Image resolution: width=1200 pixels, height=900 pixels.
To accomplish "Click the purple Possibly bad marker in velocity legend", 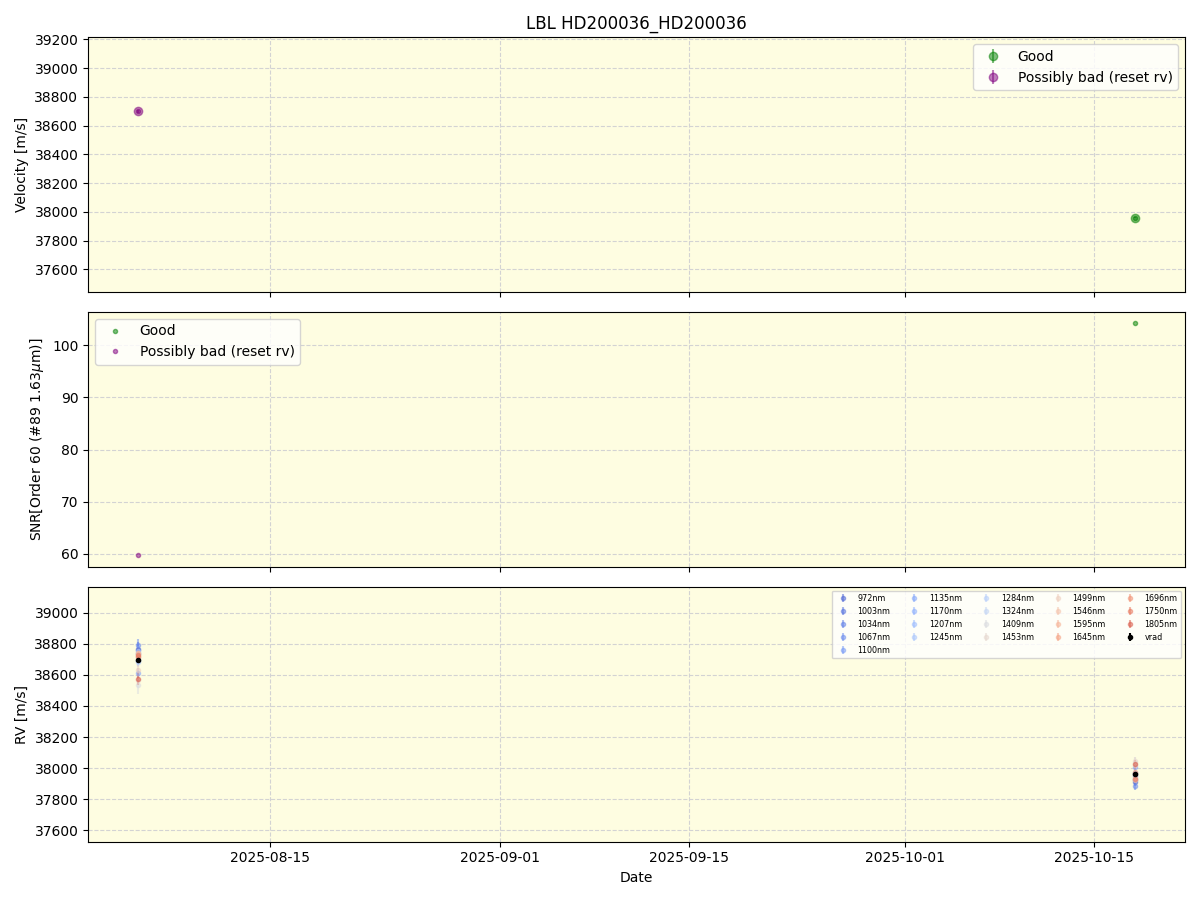I will pyautogui.click(x=993, y=77).
